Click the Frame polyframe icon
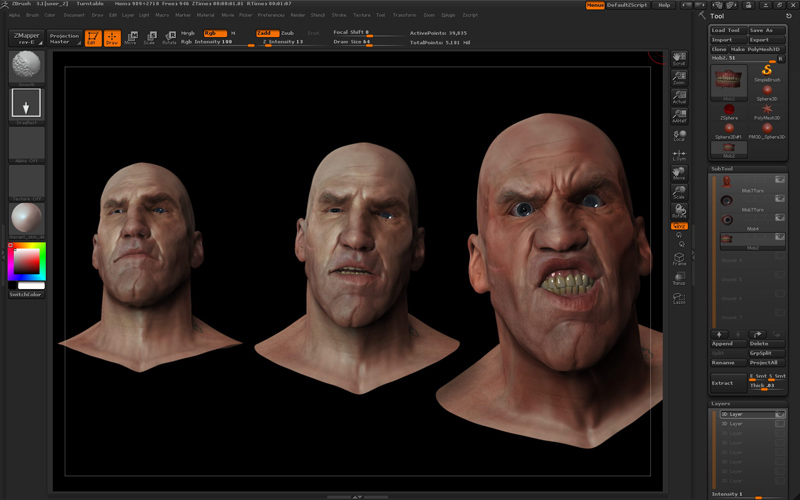This screenshot has width=800, height=500. point(679,259)
